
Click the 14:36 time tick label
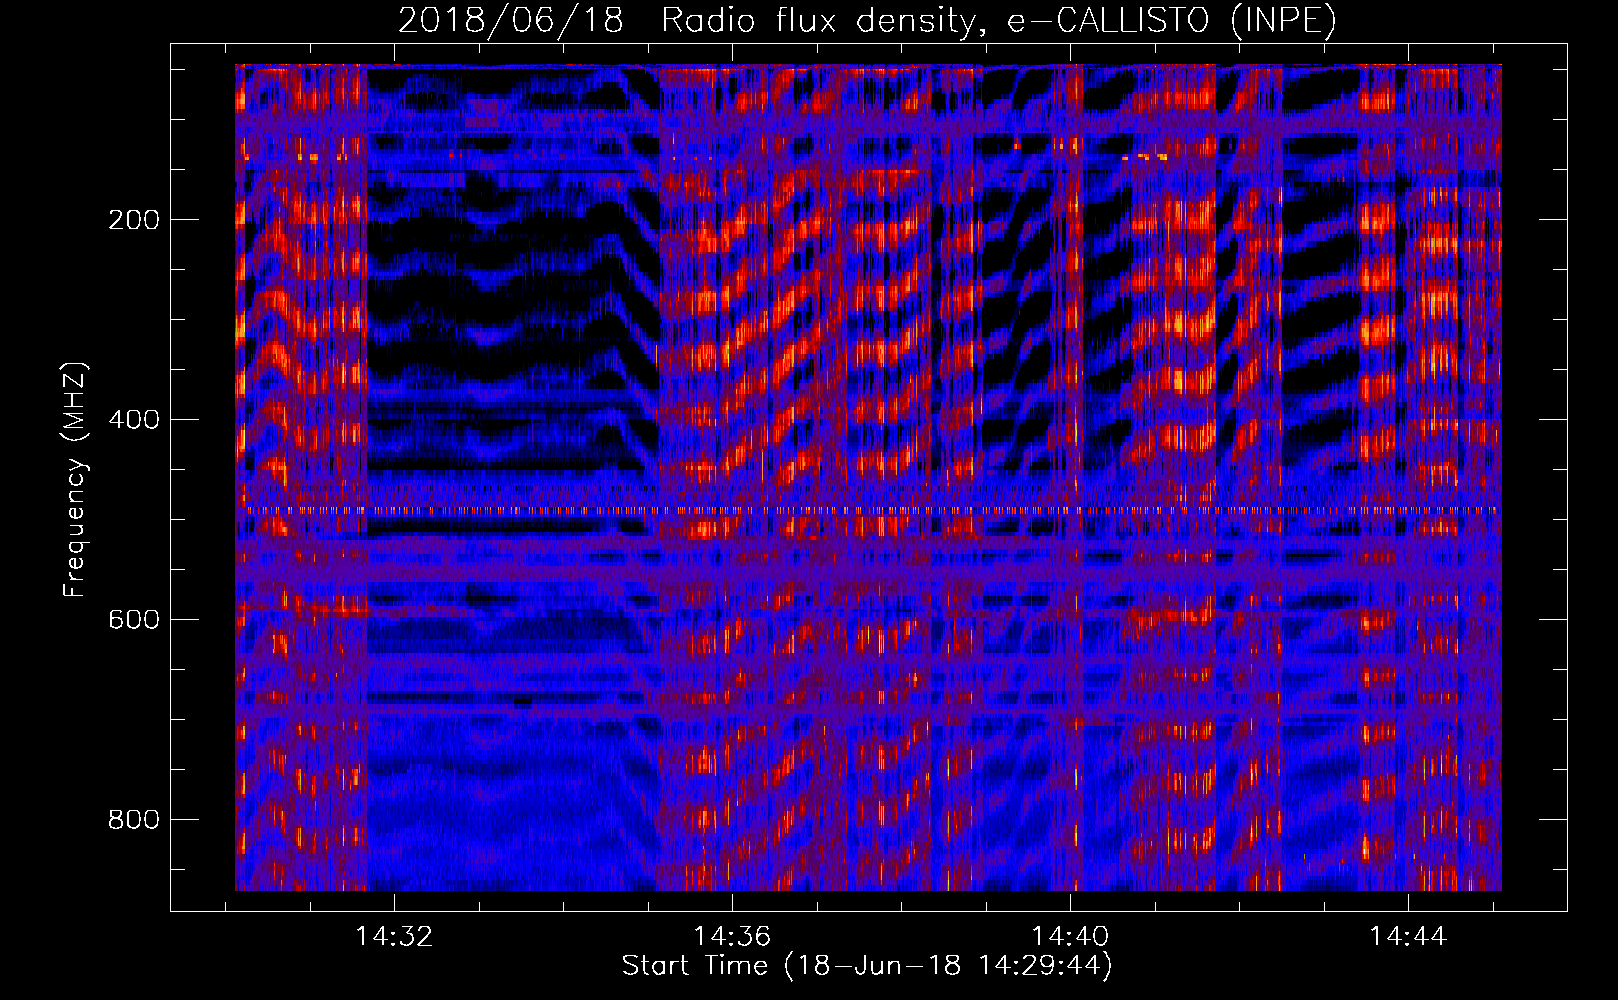click(x=733, y=937)
